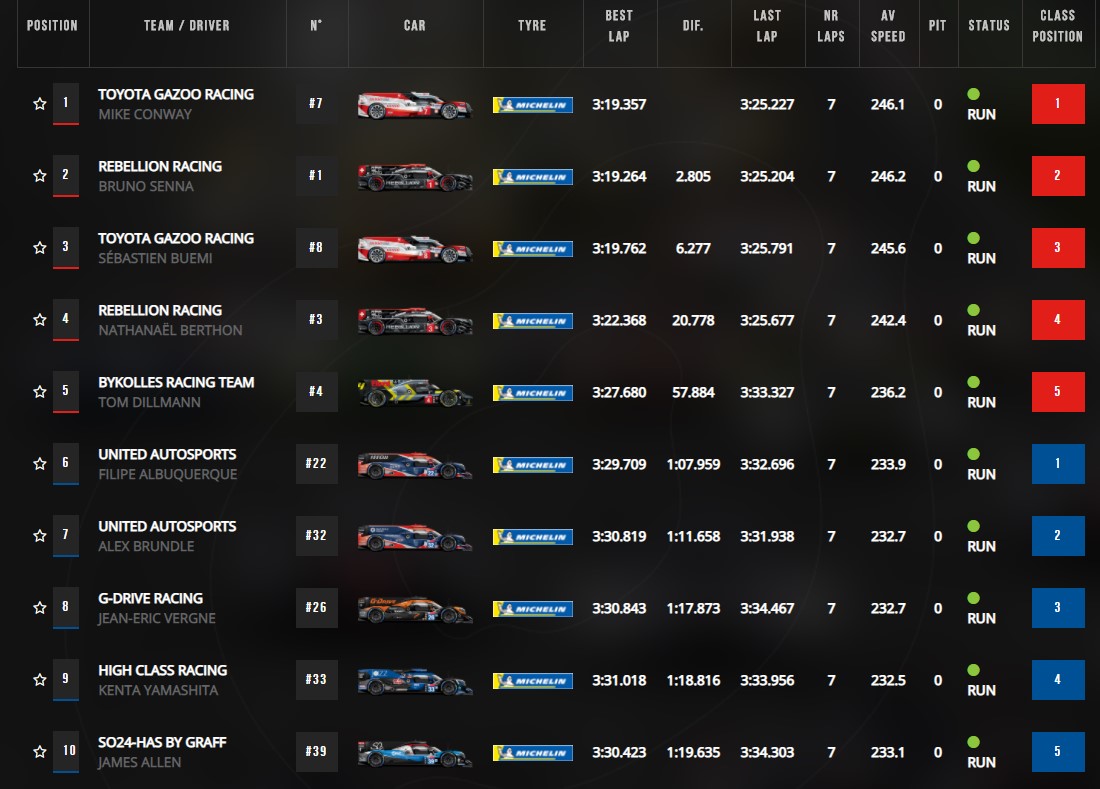Select the #22 United Autosports car image

tap(415, 465)
